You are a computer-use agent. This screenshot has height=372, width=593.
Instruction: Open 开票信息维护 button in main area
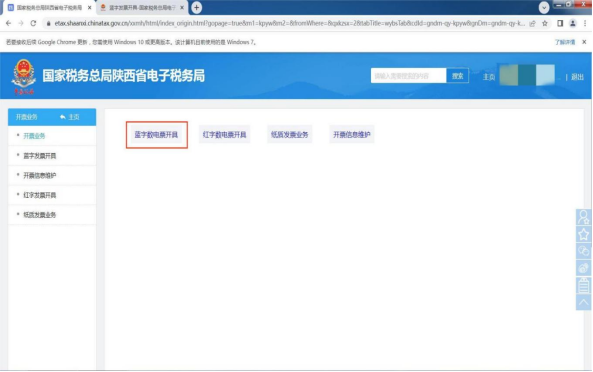point(352,135)
